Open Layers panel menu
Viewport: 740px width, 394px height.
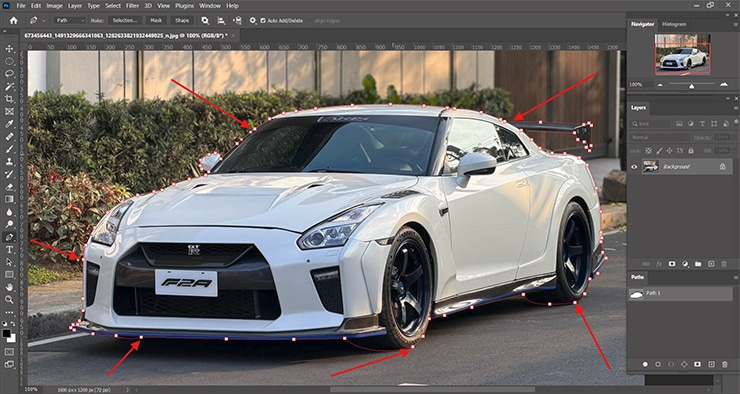(x=736, y=108)
